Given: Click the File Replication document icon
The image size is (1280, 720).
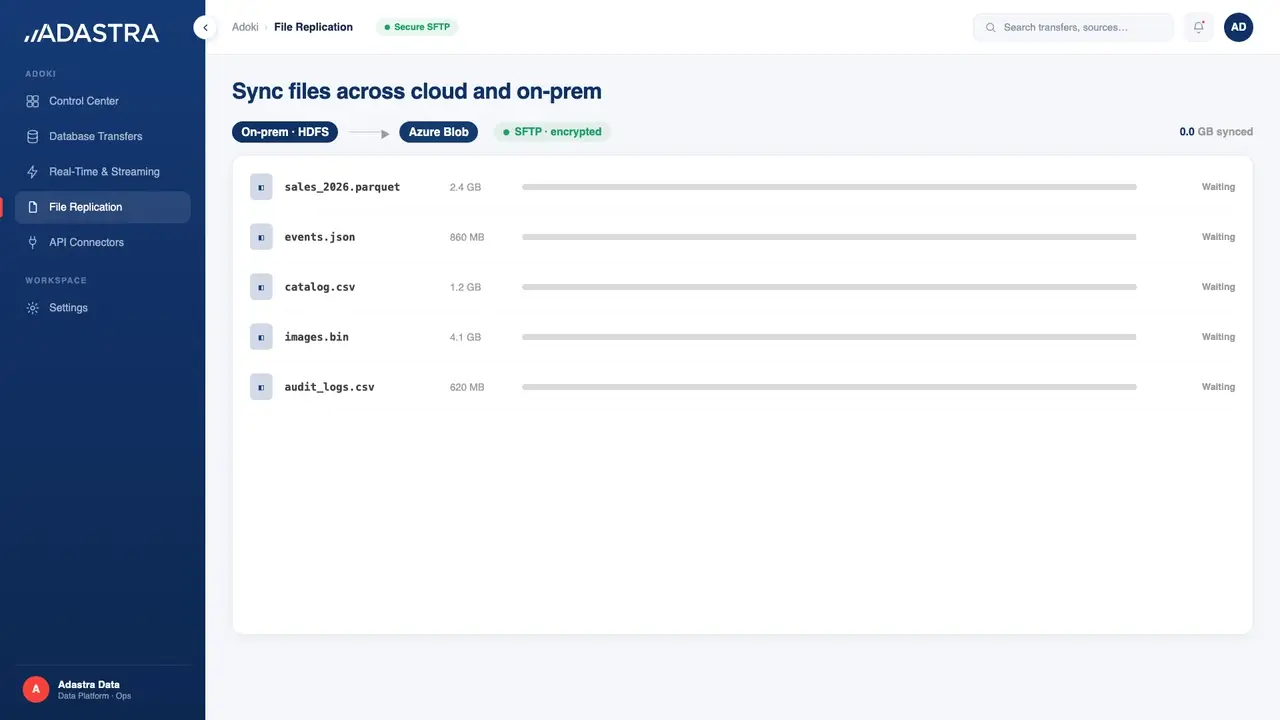Looking at the screenshot, I should 32,207.
